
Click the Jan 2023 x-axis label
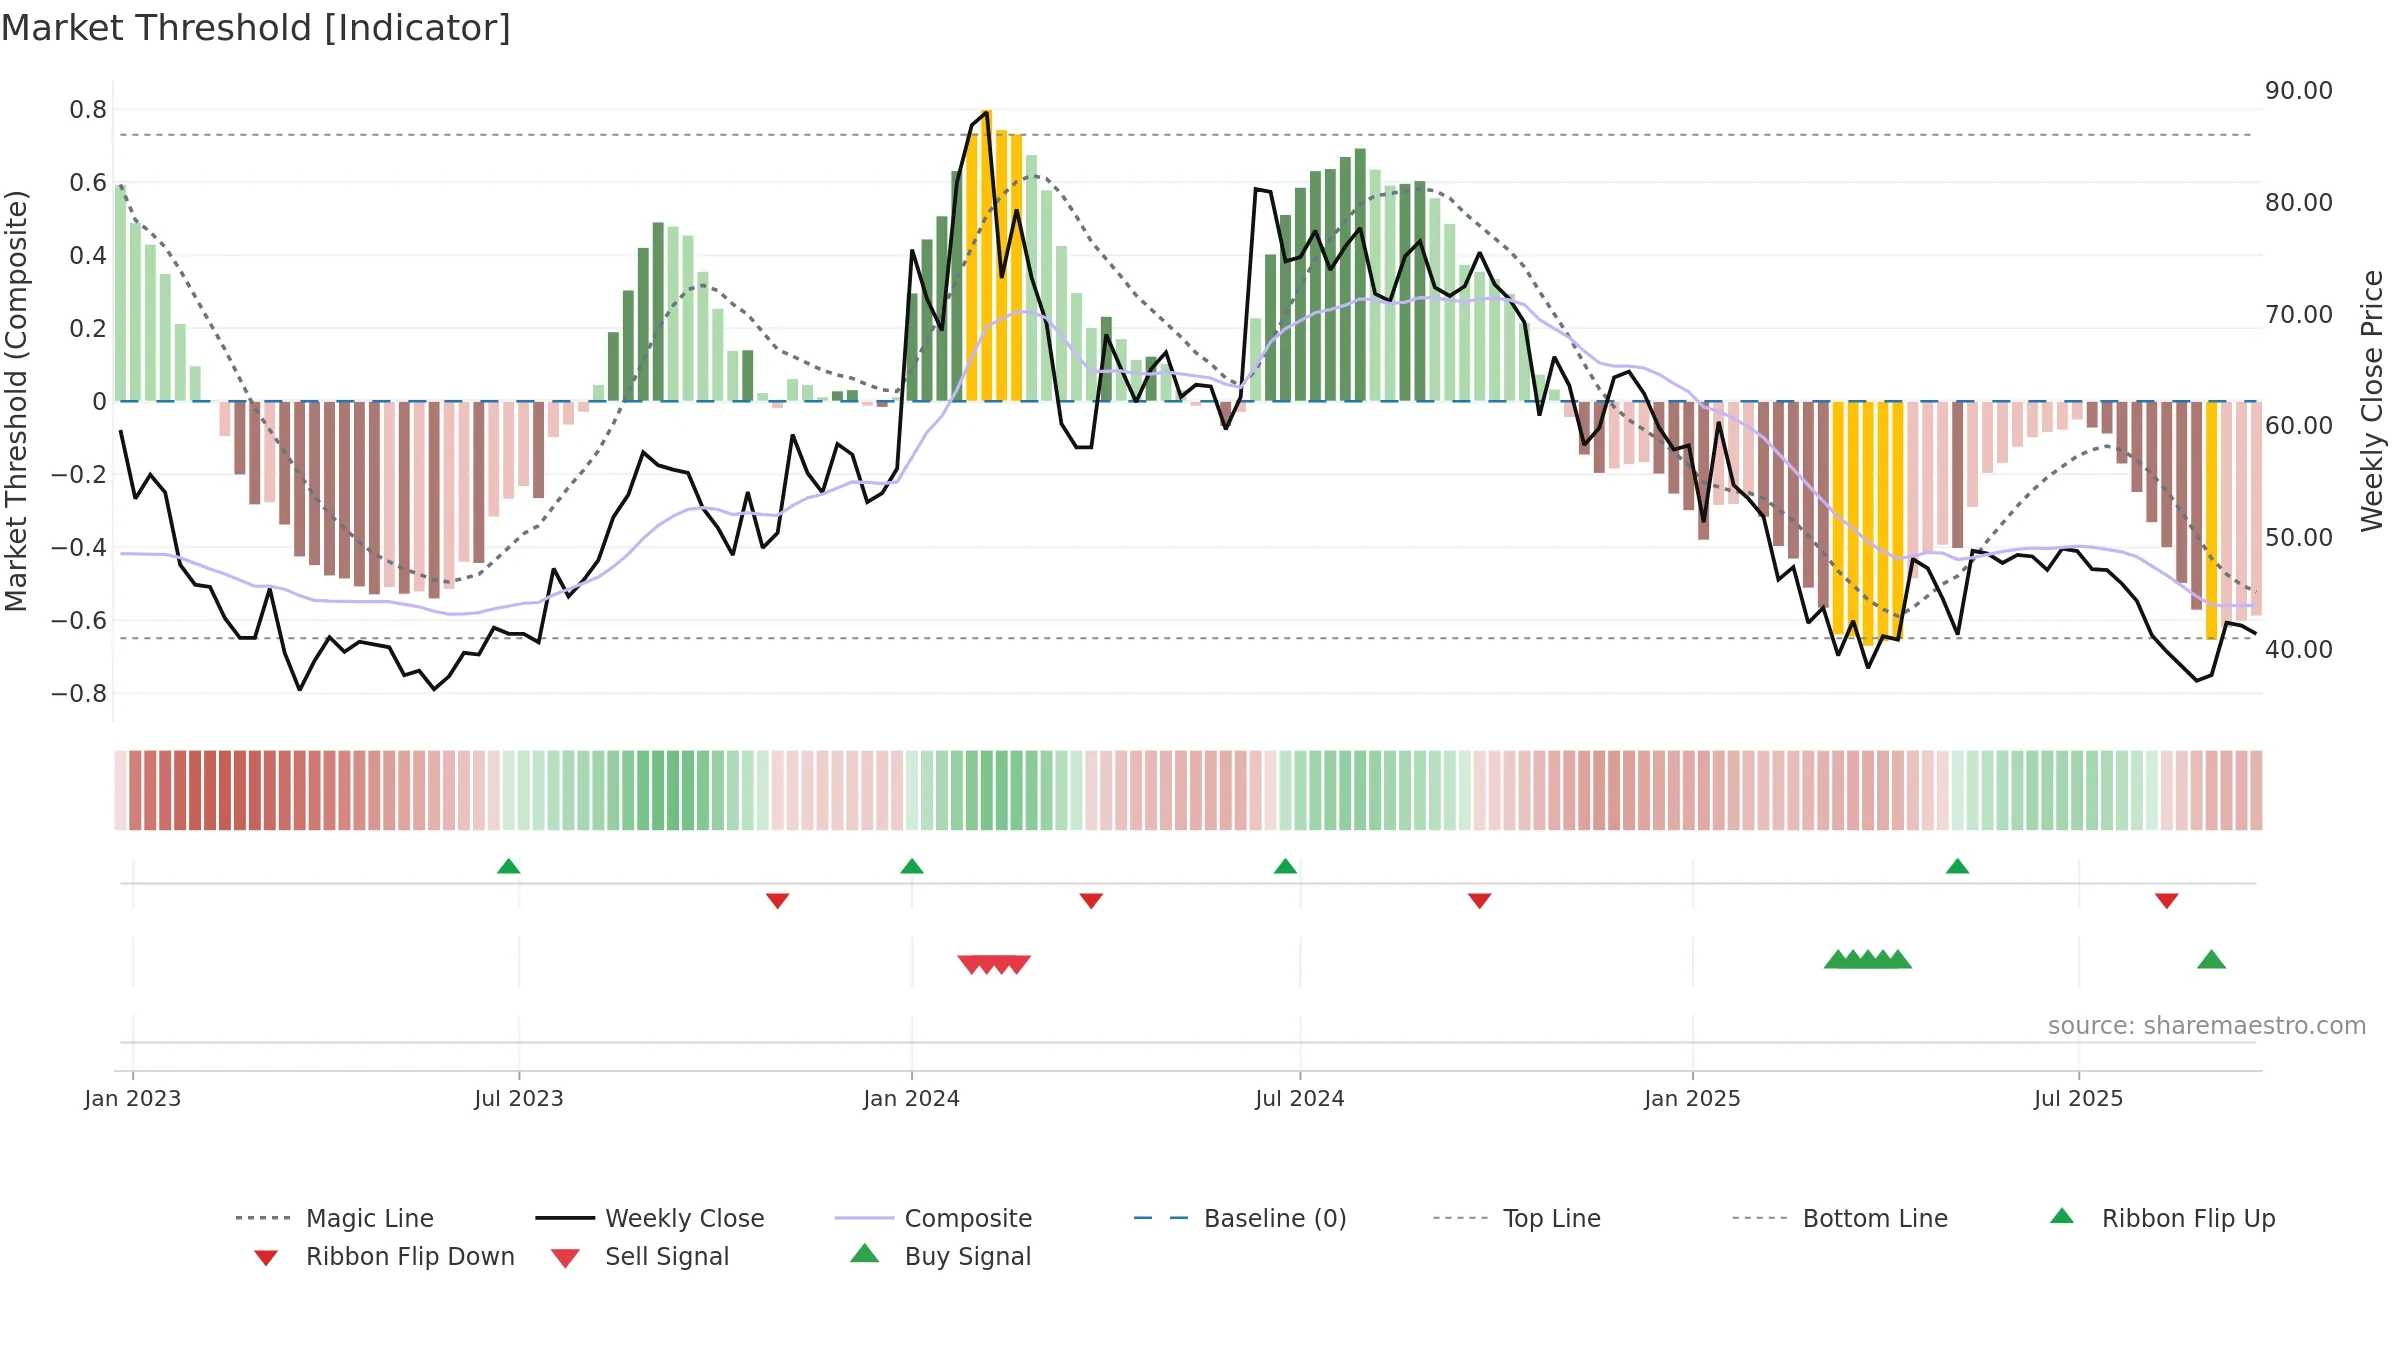(133, 1098)
